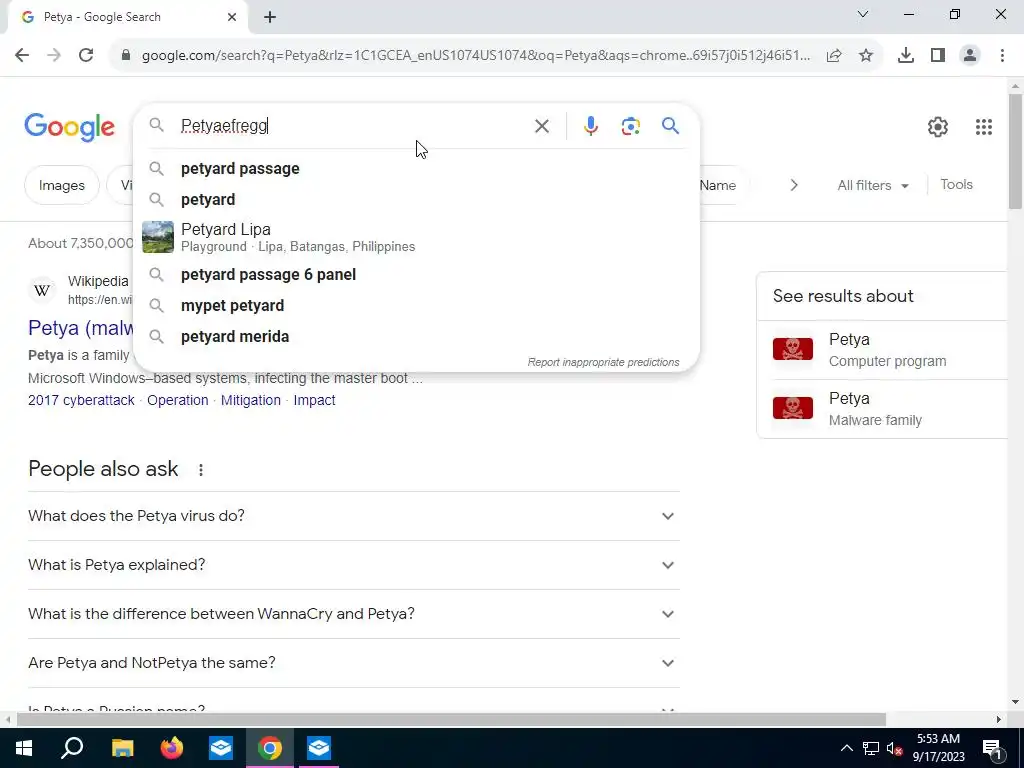Image resolution: width=1024 pixels, height=768 pixels.
Task: Open Petya Computer program result card
Action: [882, 350]
